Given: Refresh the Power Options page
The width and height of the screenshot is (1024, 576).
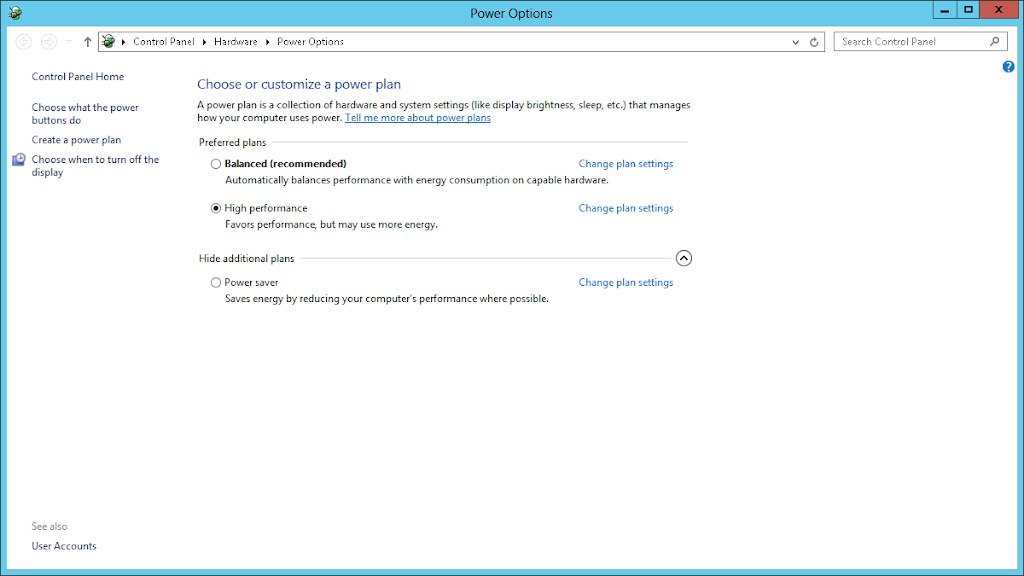Looking at the screenshot, I should [814, 42].
